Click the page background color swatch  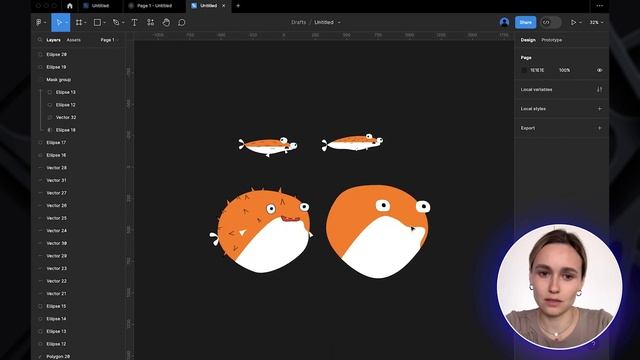[524, 70]
